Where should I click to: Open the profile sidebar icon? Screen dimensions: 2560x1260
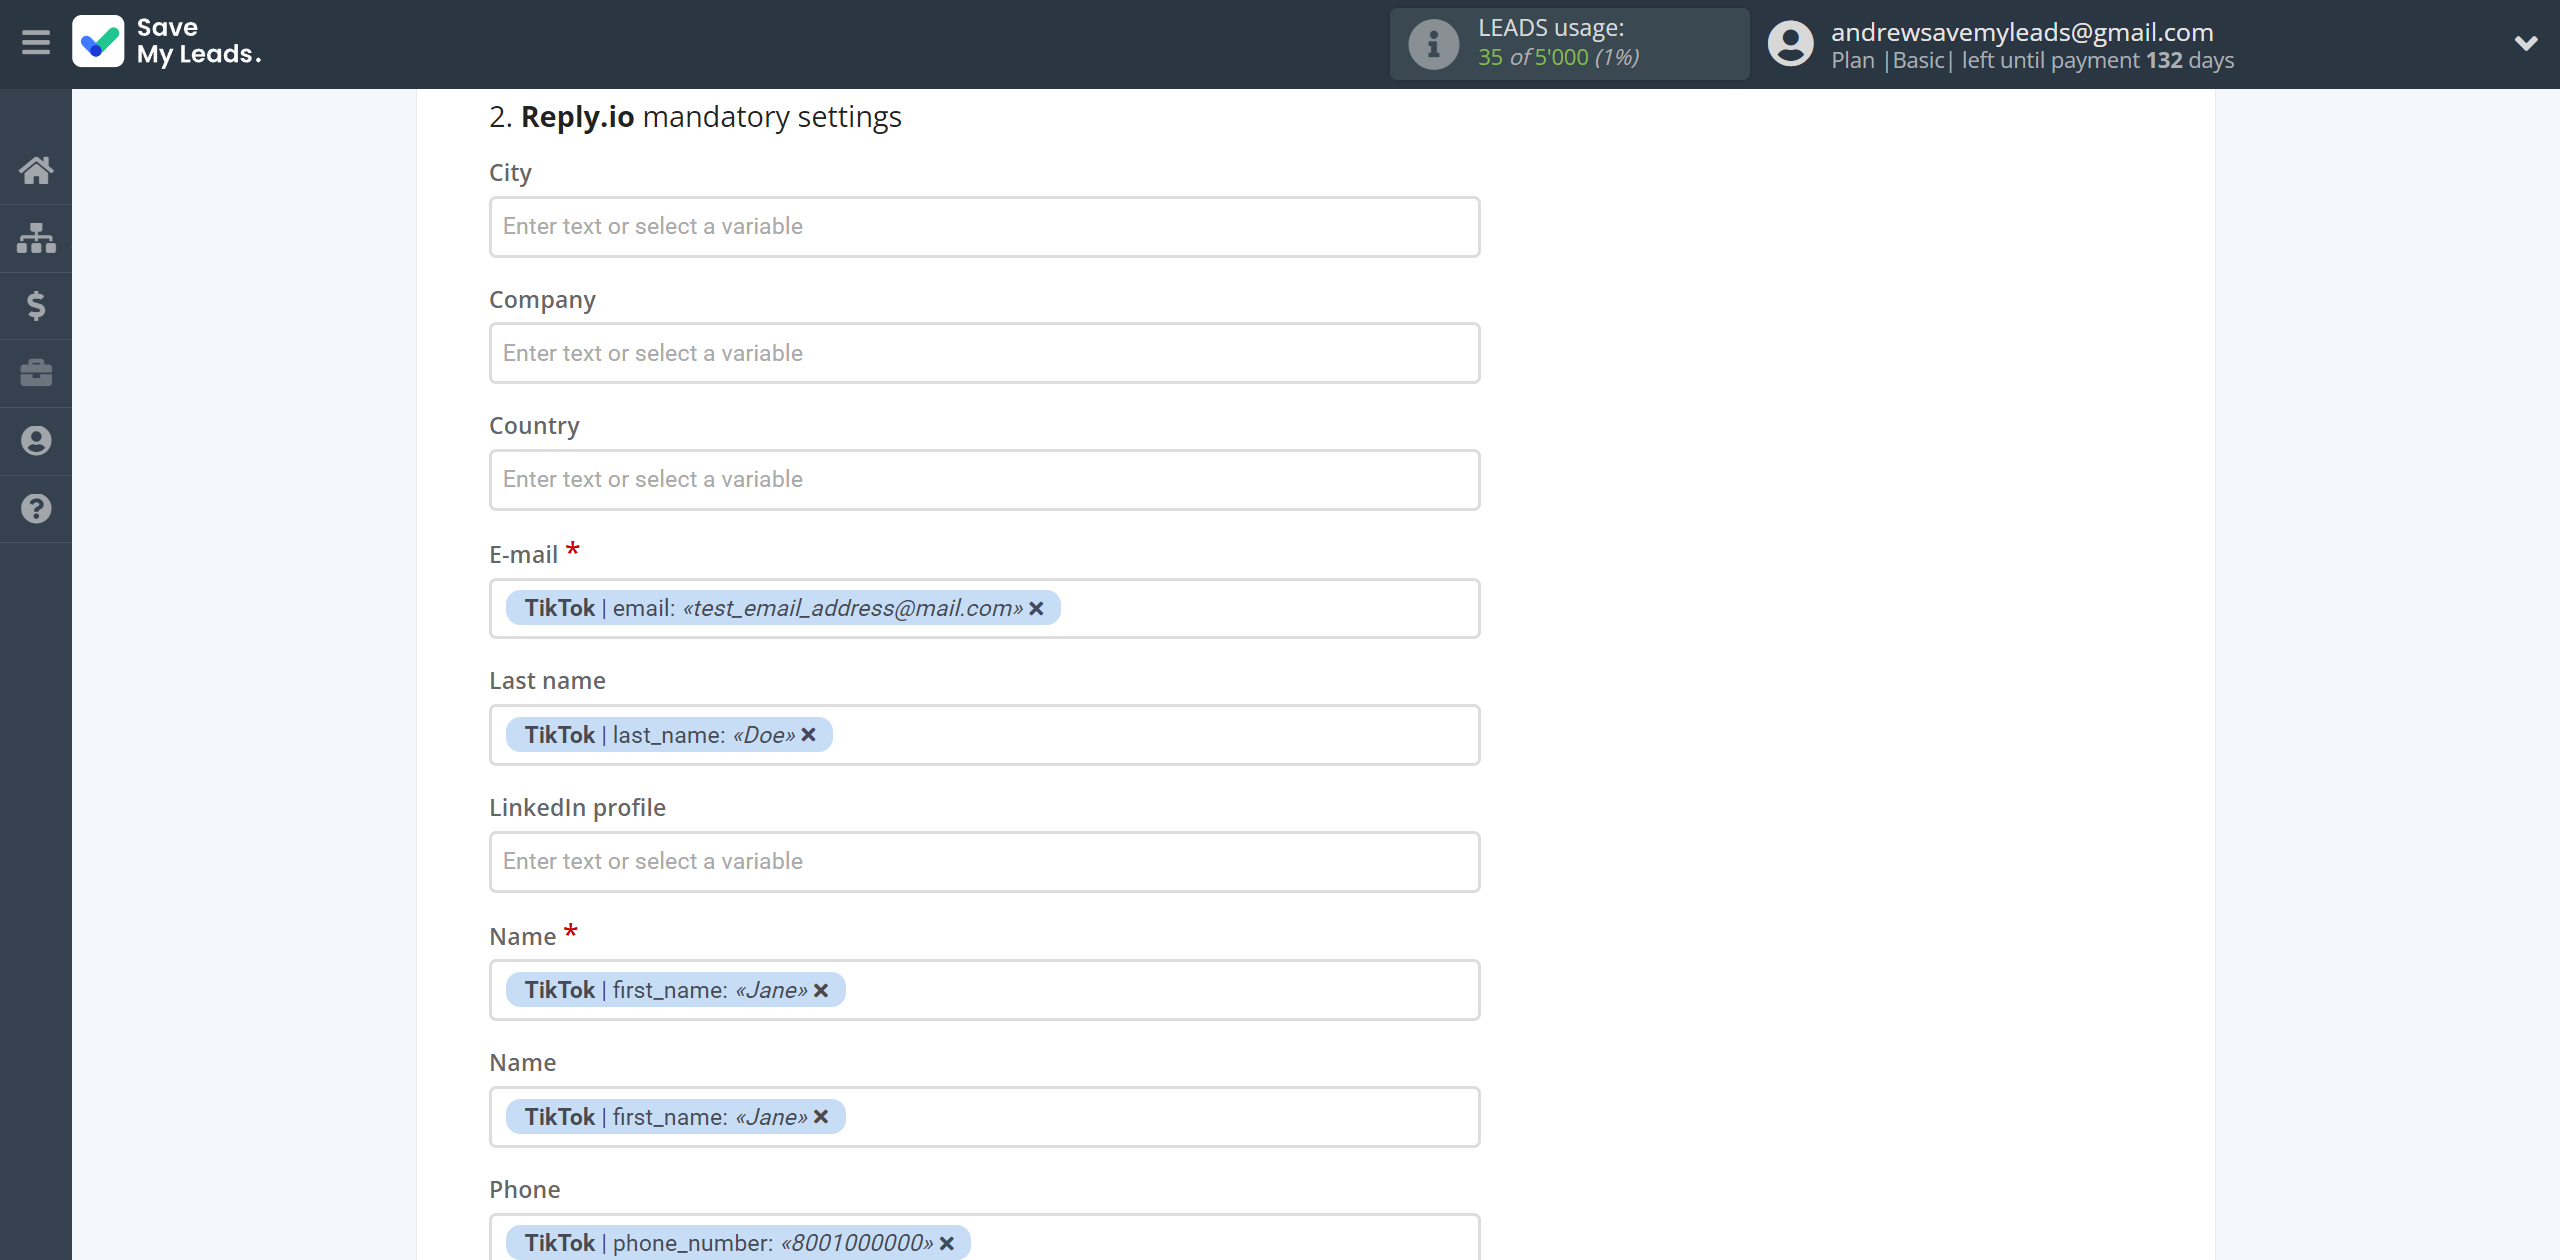36,441
